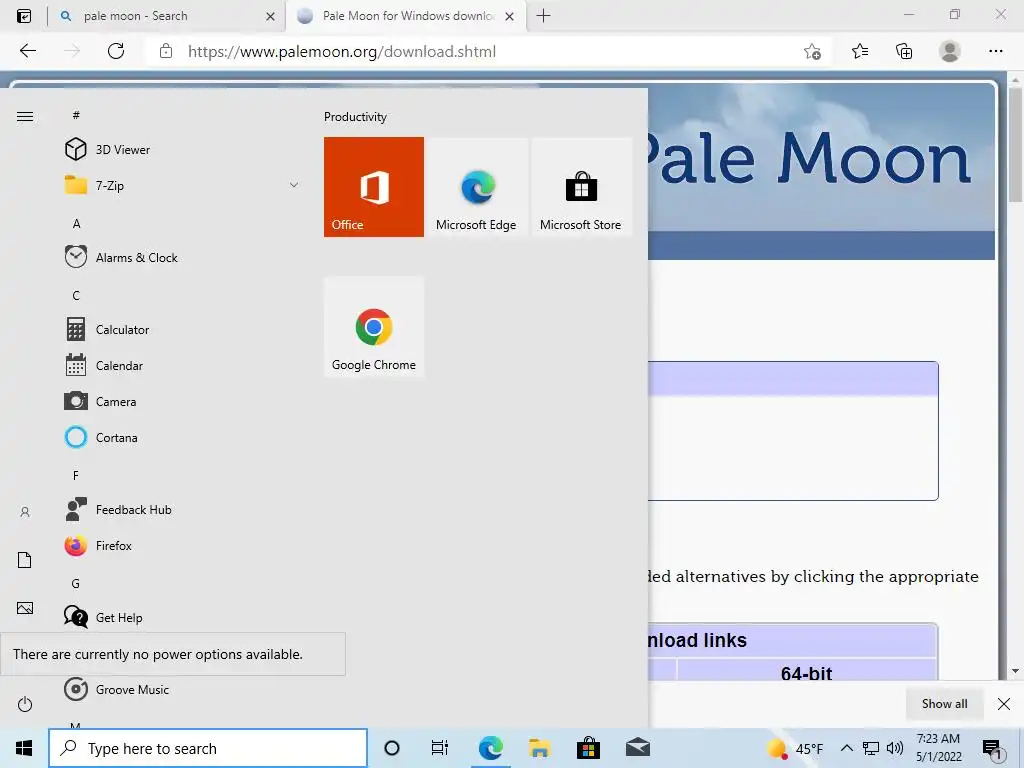This screenshot has height=768, width=1024.
Task: Open File Explorer from the taskbar
Action: tap(539, 748)
